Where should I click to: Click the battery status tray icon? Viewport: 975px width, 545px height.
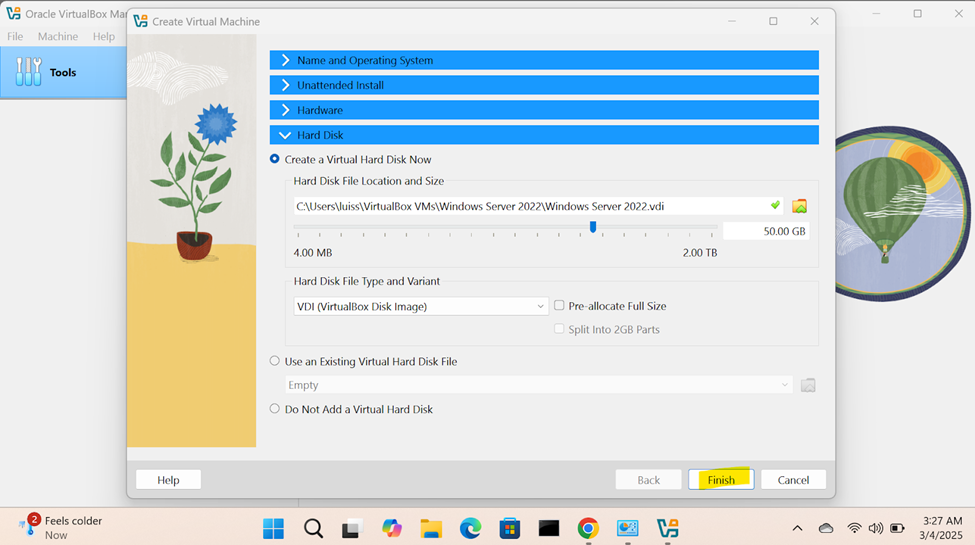[897, 528]
